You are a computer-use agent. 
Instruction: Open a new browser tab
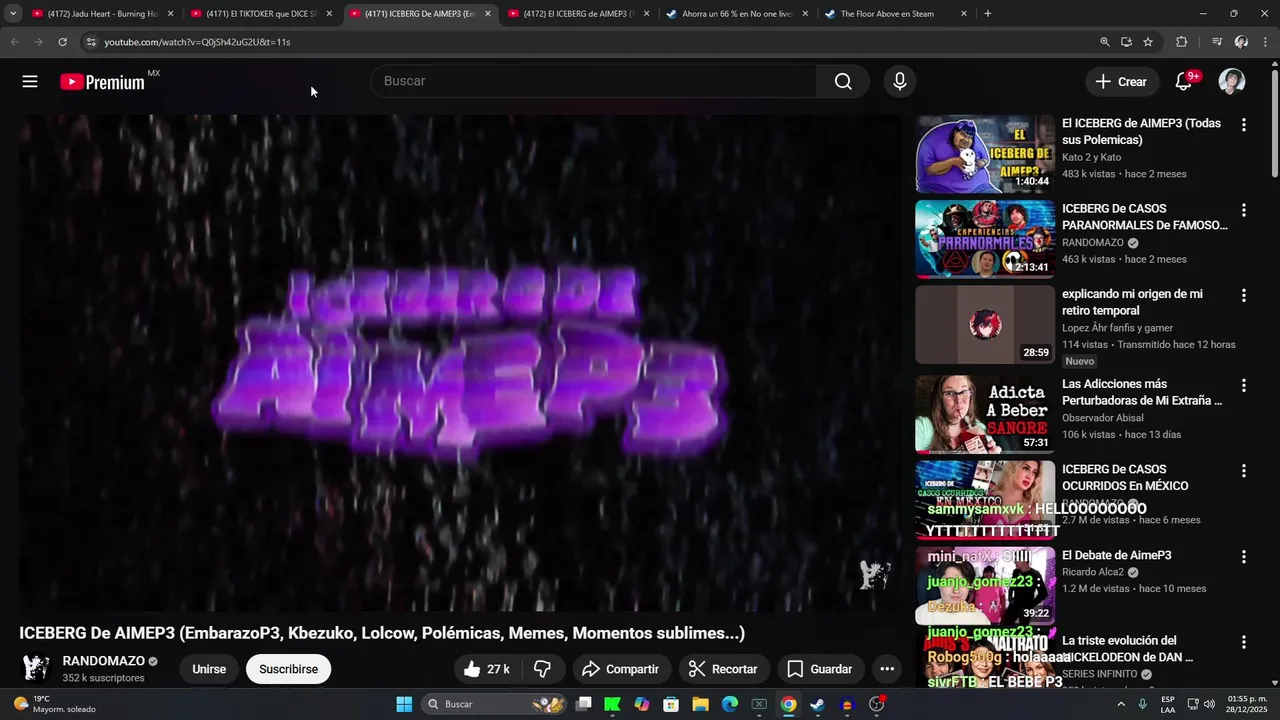tap(988, 14)
